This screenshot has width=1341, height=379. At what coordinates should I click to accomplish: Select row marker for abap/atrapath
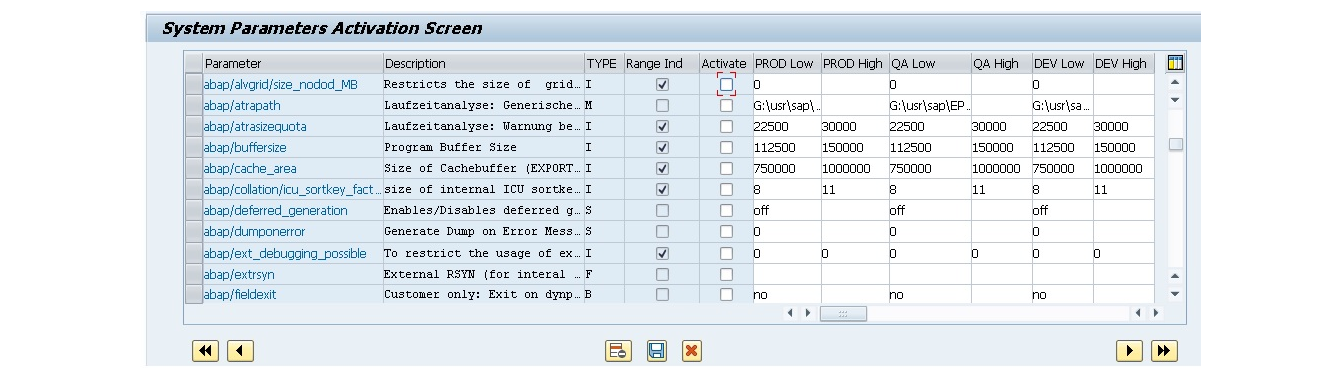click(193, 106)
